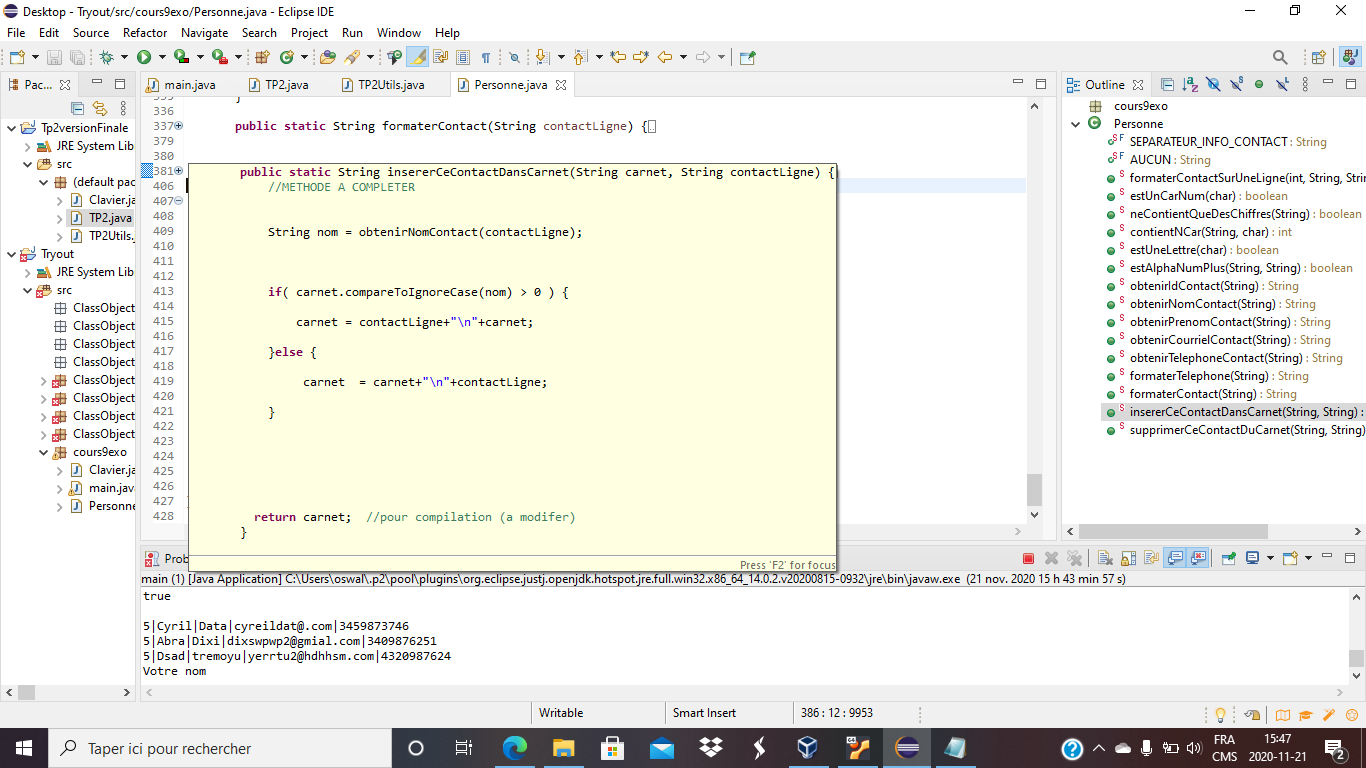Select the Debug tool in the toolbar
This screenshot has height=768, width=1366.
click(x=106, y=57)
